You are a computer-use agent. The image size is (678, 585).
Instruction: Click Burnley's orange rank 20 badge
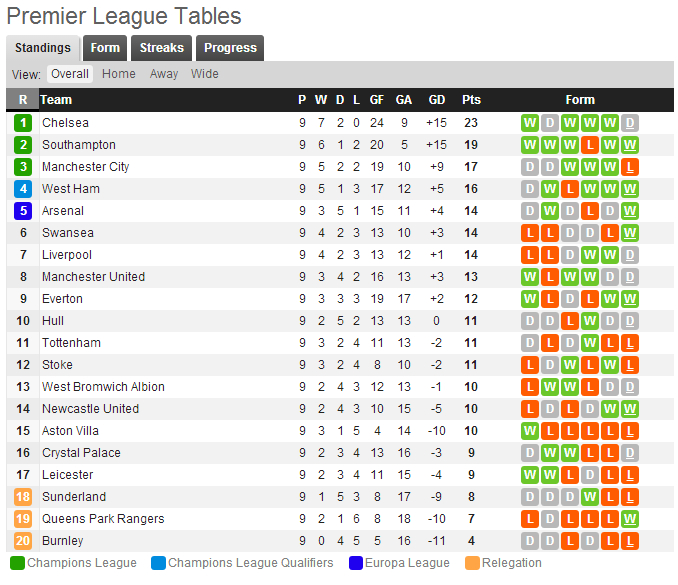(x=23, y=541)
